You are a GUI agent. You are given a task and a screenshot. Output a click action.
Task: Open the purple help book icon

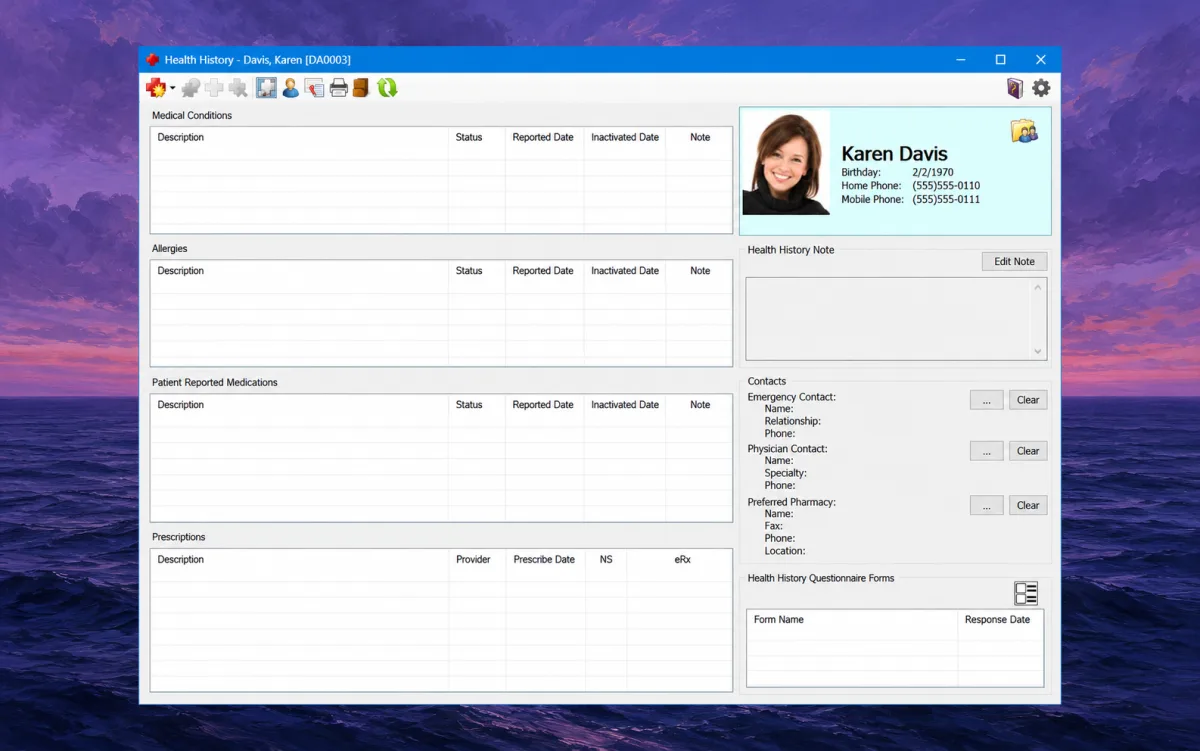click(x=1015, y=88)
